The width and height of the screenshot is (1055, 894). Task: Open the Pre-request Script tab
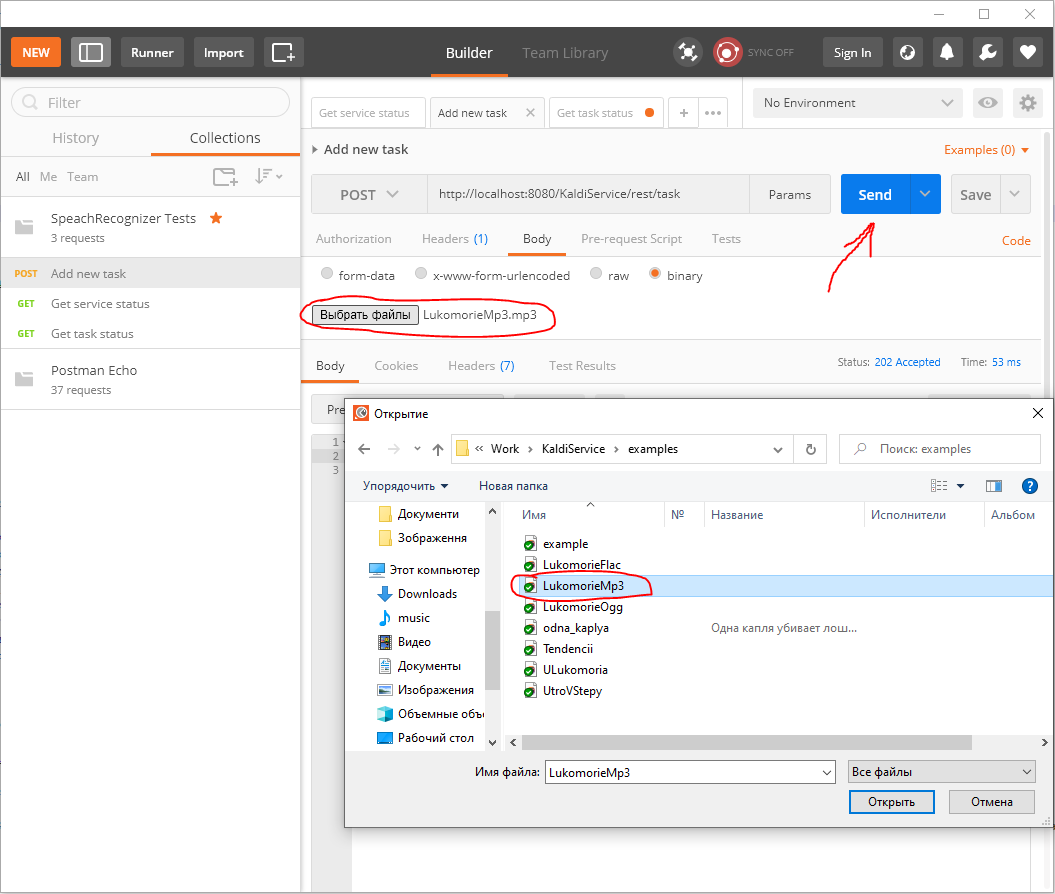tap(631, 239)
